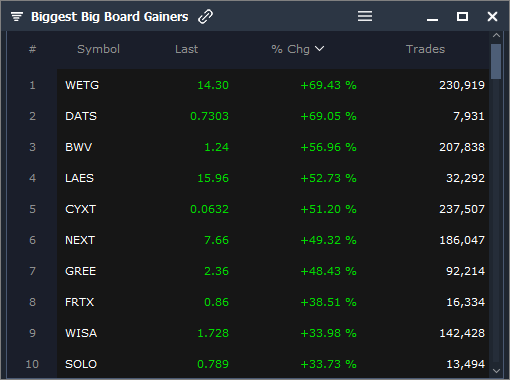Open the filter icon beside the title
Viewport: 510px width, 380px height.
(x=17, y=16)
